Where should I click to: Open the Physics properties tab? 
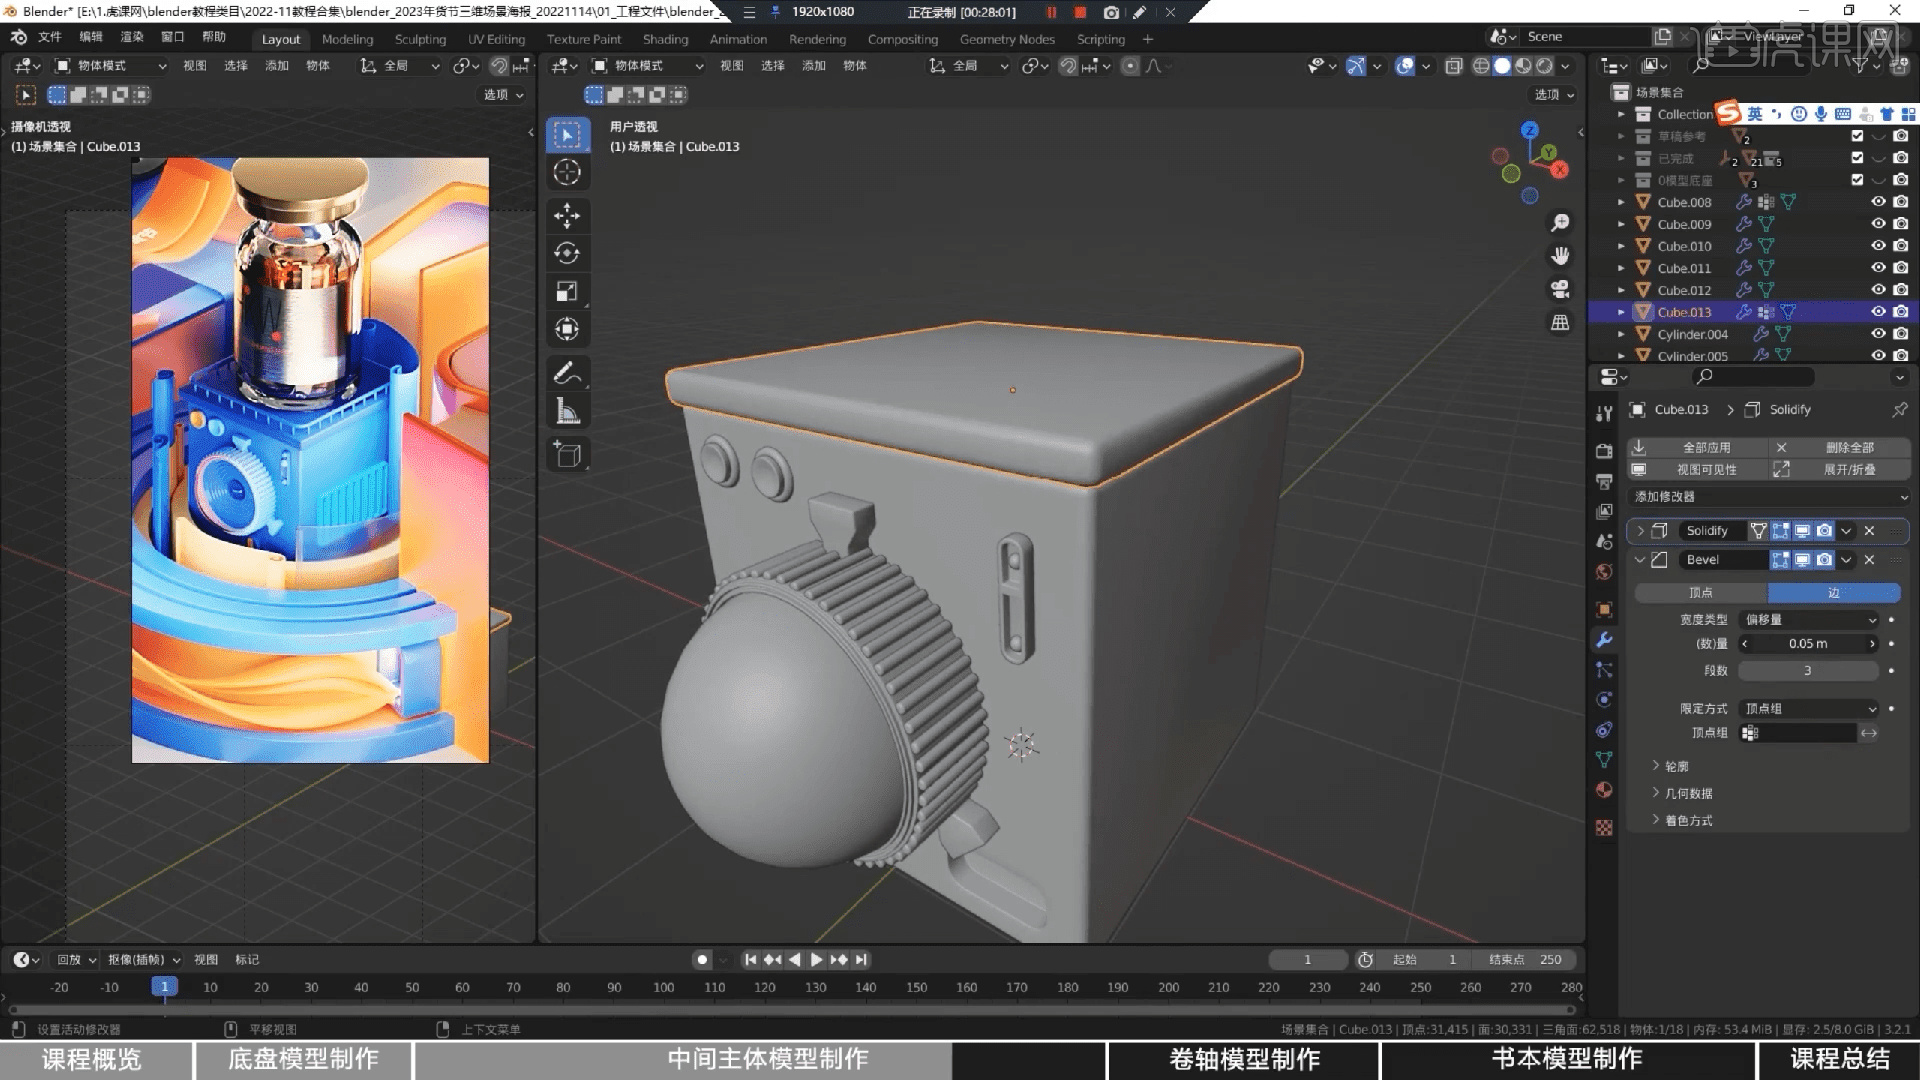coord(1604,700)
